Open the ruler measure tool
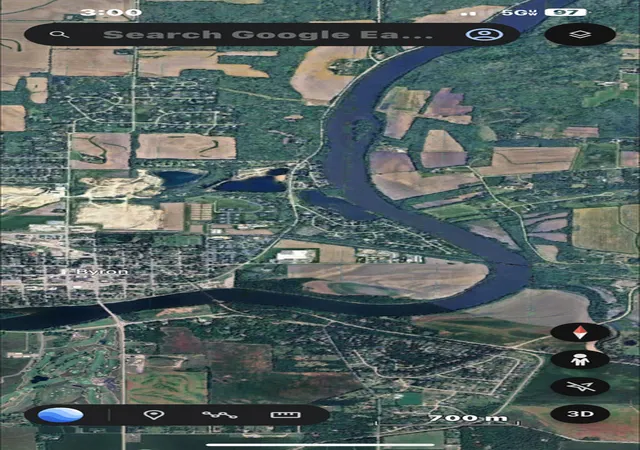640x450 pixels. pos(286,415)
